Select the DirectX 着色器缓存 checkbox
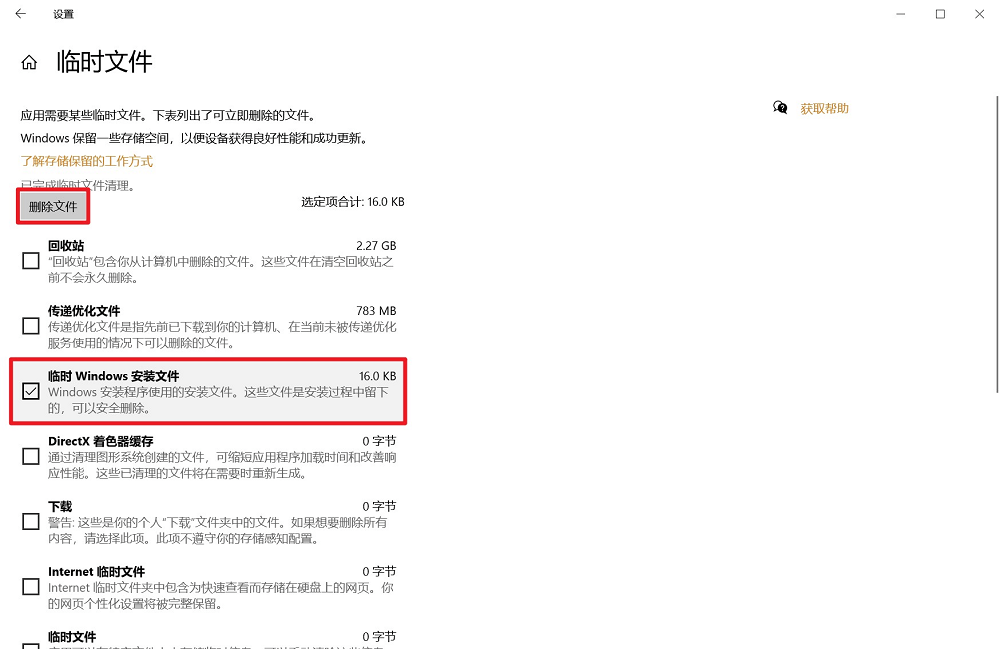 point(30,455)
